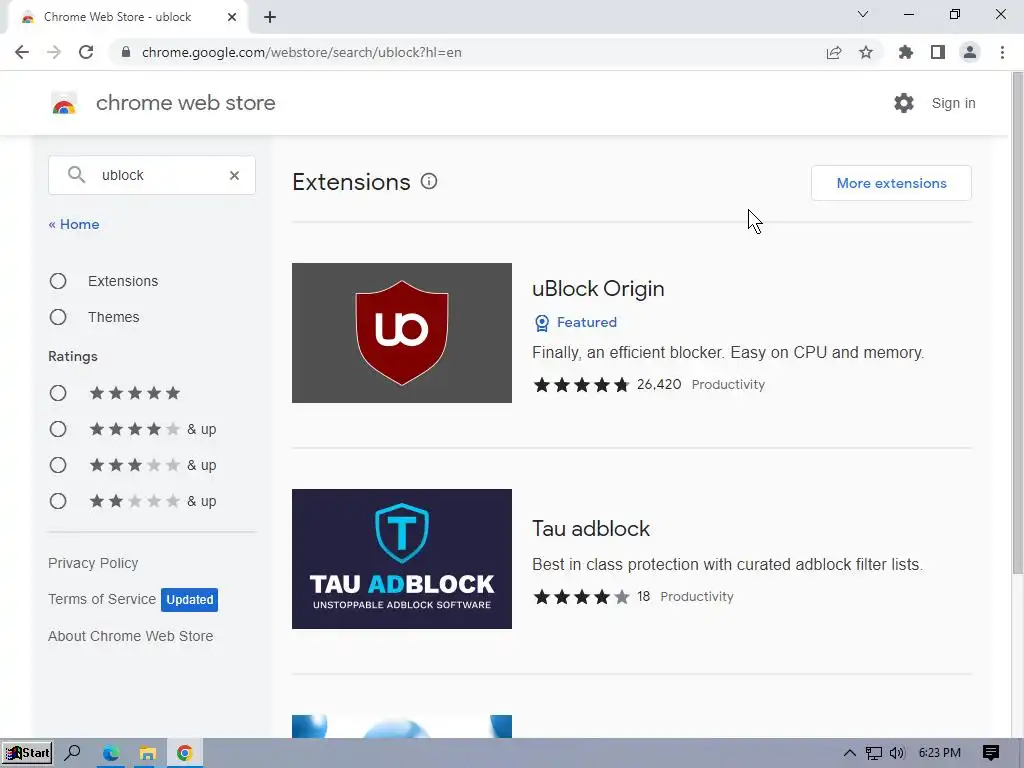
Task: Filter by five stars rating
Action: [x=58, y=393]
